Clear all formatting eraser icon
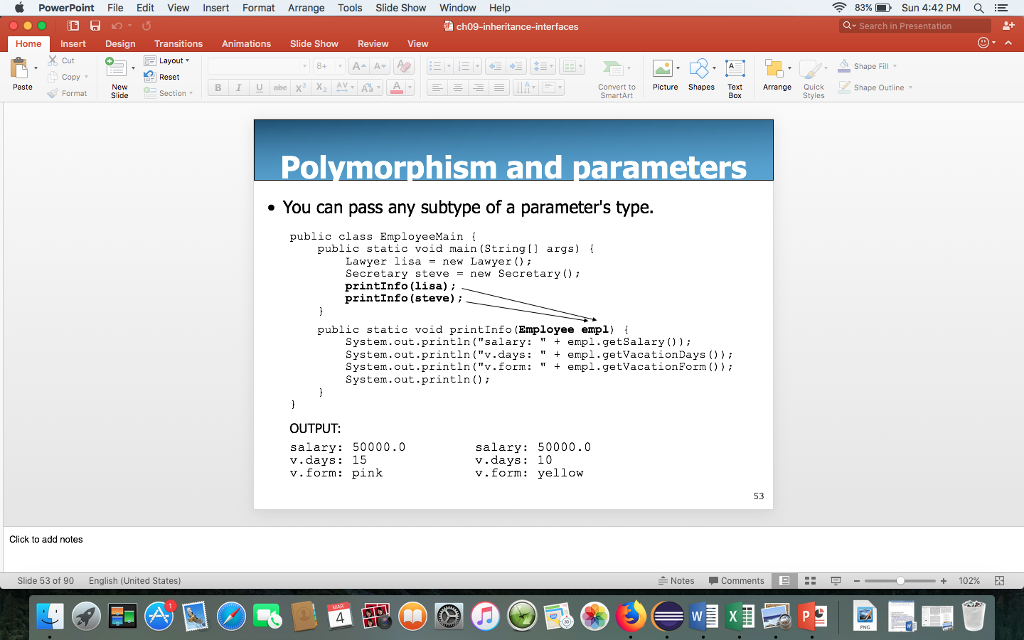 coord(404,66)
